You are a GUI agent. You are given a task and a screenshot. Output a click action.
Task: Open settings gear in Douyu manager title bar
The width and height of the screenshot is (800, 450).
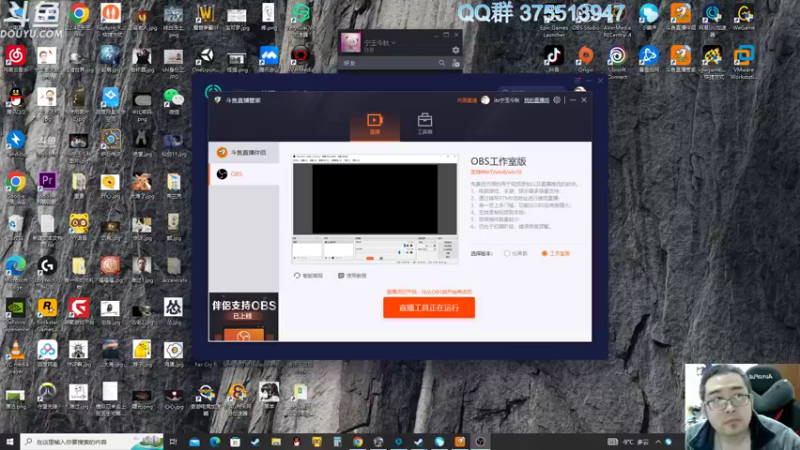557,100
